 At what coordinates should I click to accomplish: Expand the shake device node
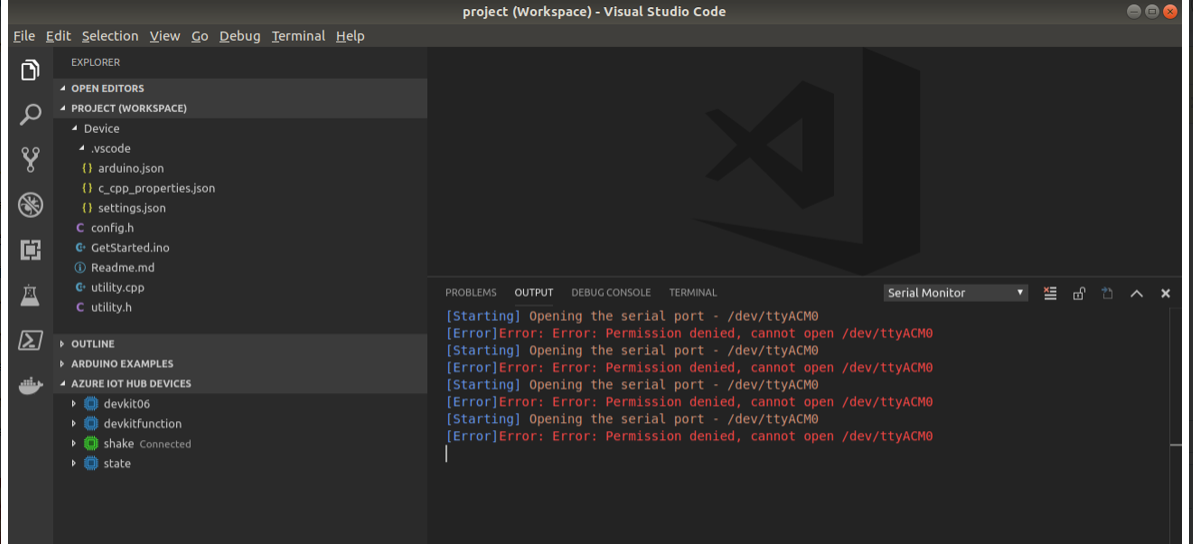point(74,444)
